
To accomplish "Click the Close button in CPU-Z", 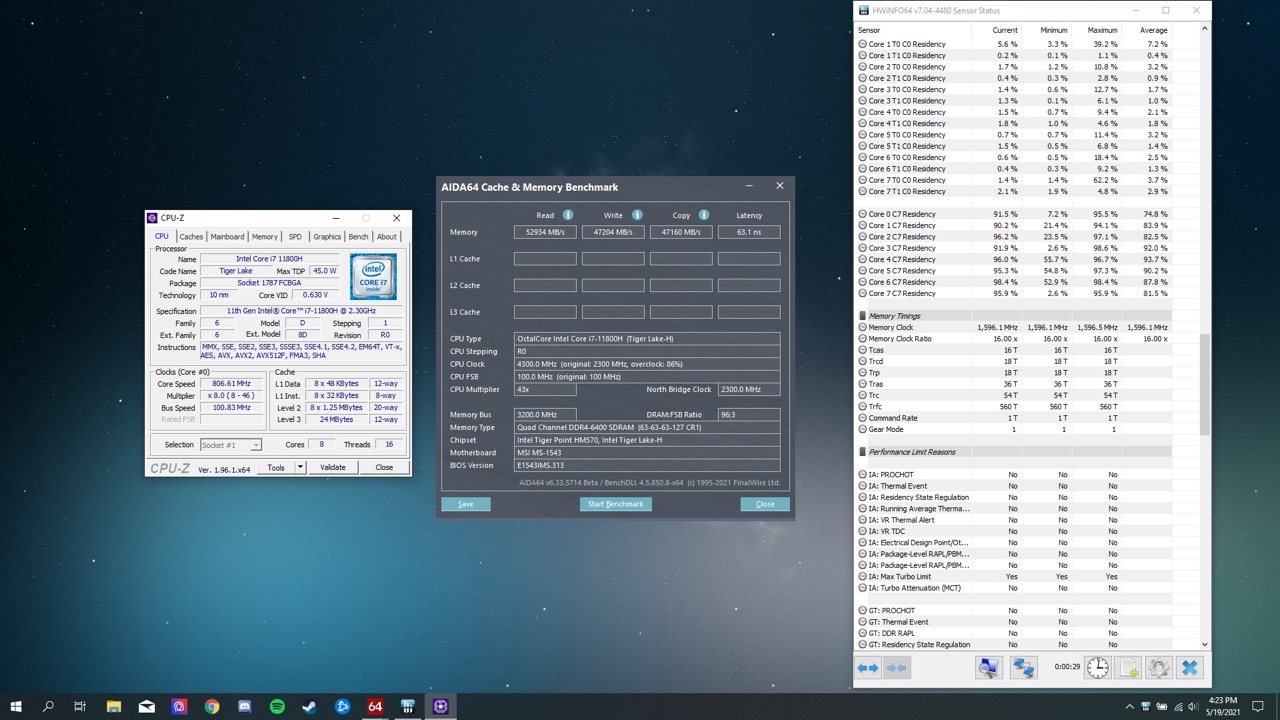I will tap(384, 467).
